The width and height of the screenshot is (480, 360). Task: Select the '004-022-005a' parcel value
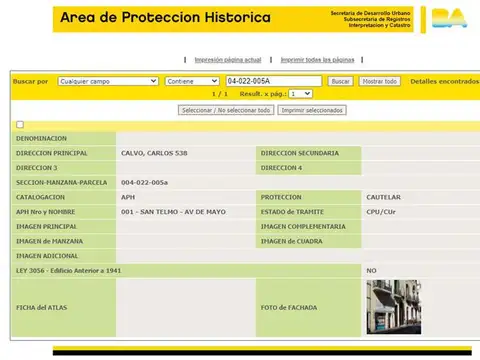[x=144, y=182]
